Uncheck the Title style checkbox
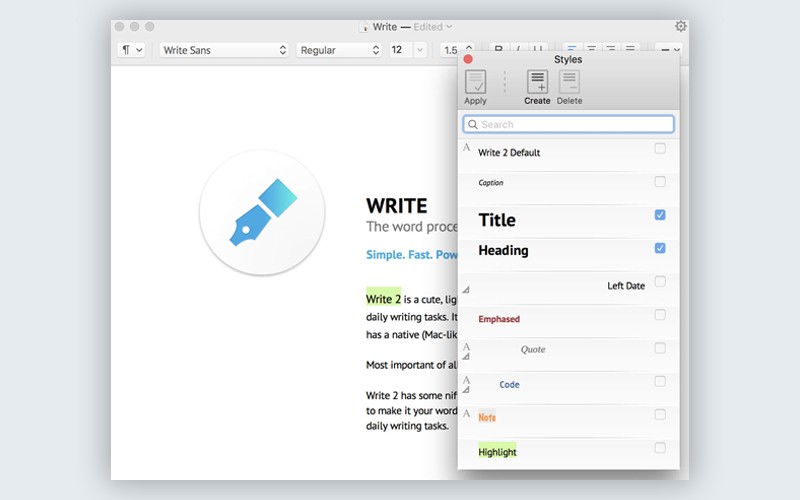Image resolution: width=800 pixels, height=500 pixels. point(660,215)
